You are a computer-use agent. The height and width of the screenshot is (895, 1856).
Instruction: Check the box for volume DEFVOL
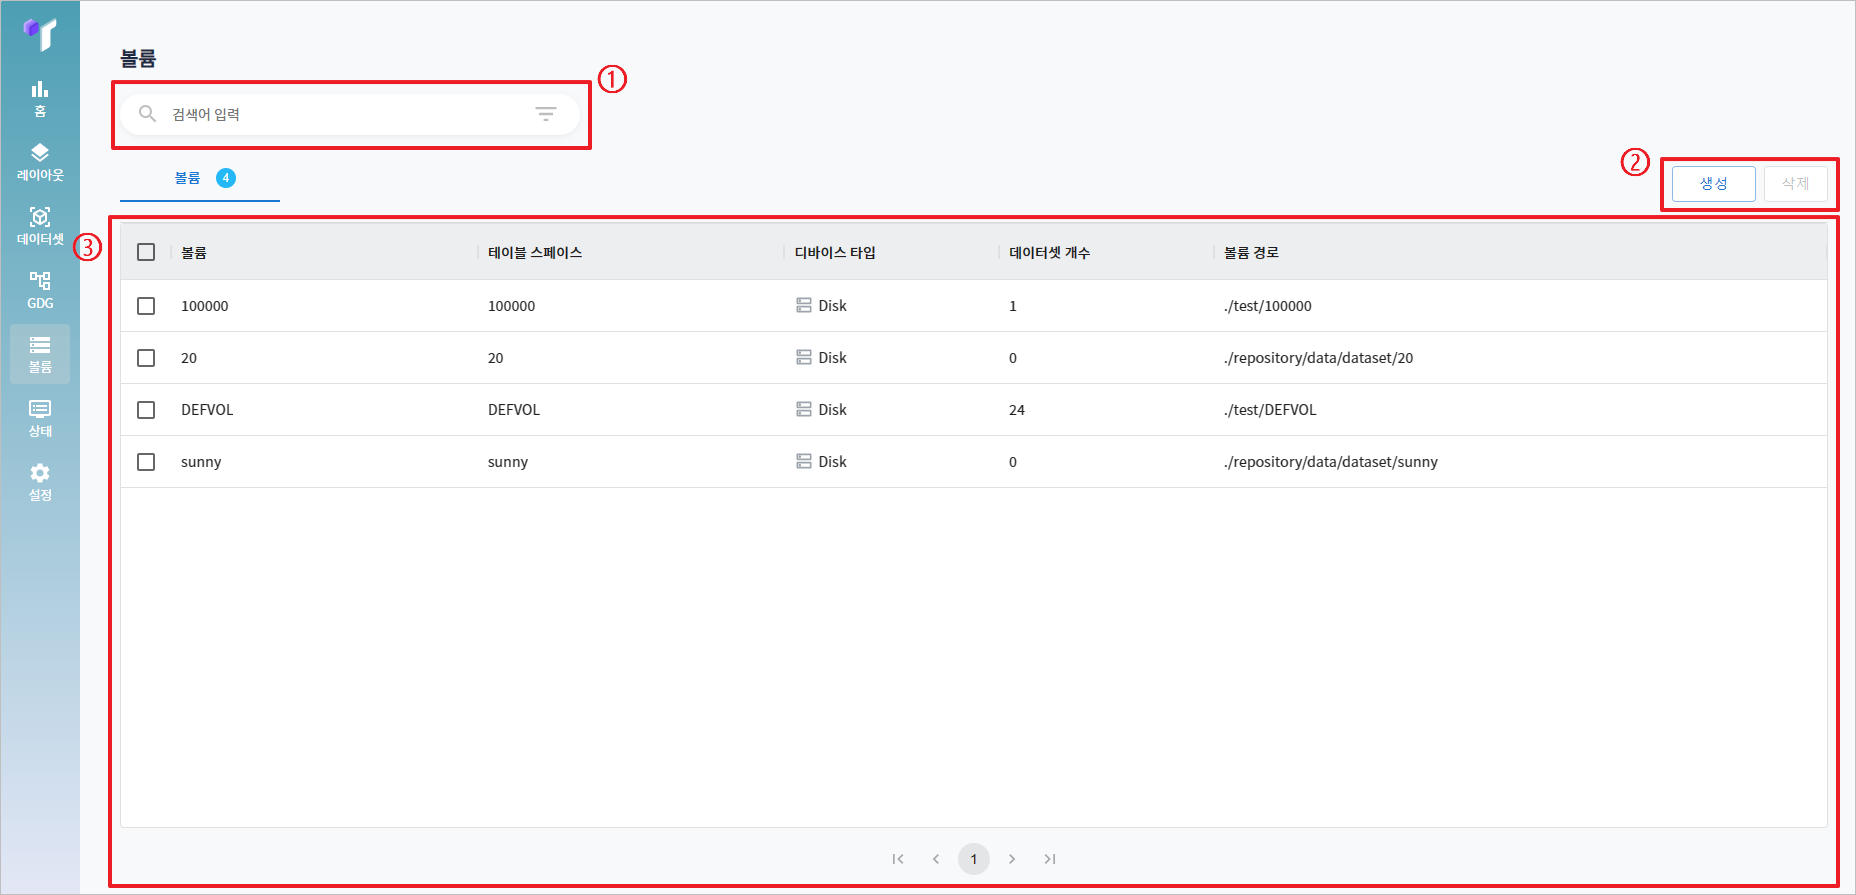click(x=146, y=410)
